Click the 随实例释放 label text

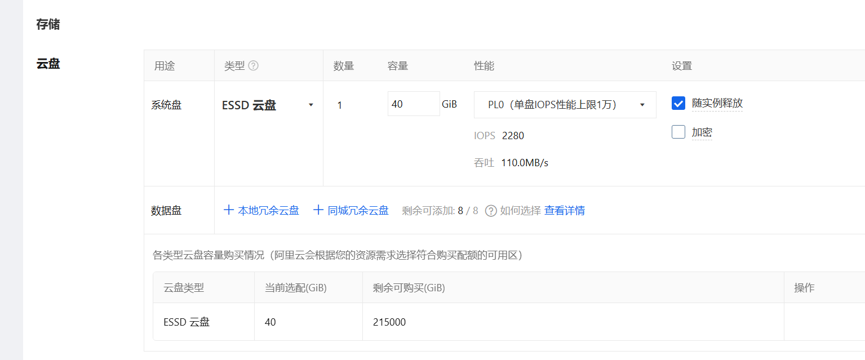pos(717,103)
